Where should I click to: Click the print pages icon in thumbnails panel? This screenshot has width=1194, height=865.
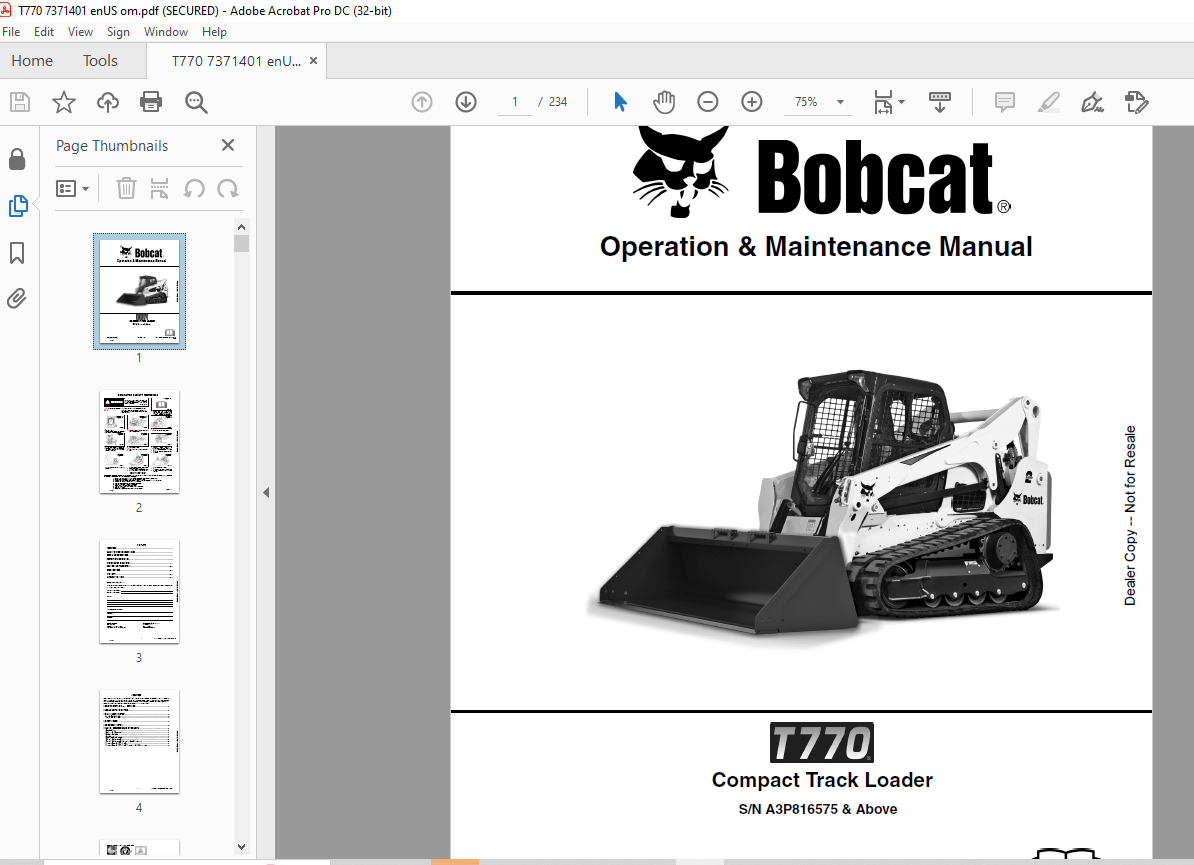click(159, 188)
